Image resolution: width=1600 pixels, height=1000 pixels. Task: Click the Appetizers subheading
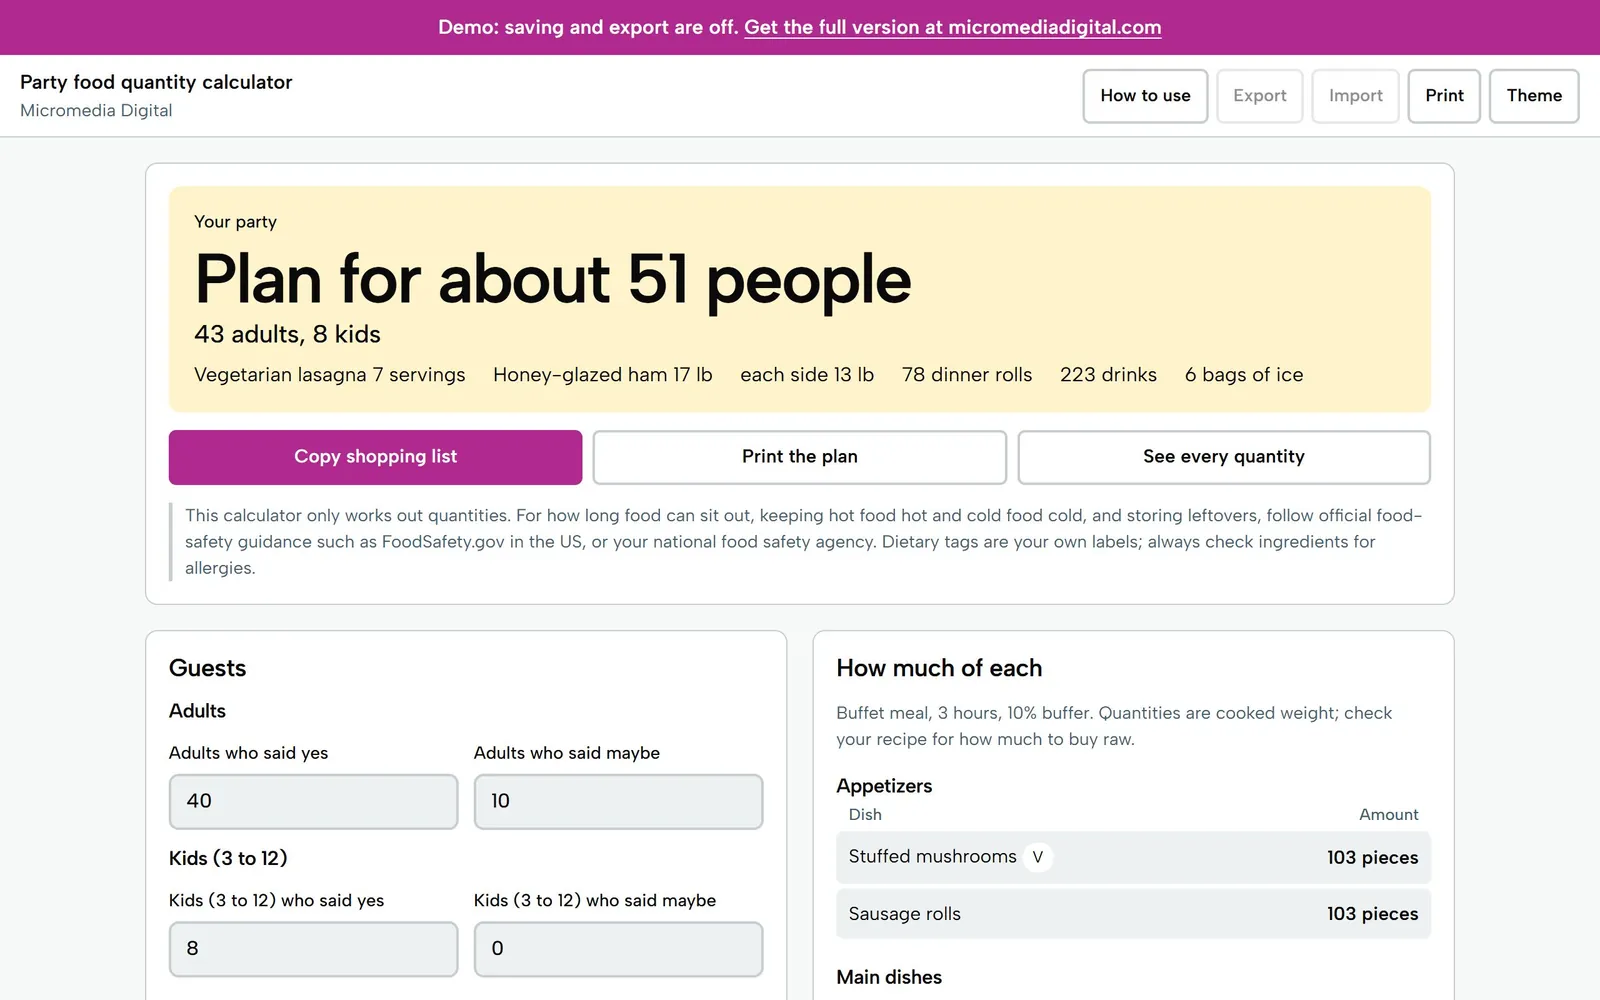884,786
